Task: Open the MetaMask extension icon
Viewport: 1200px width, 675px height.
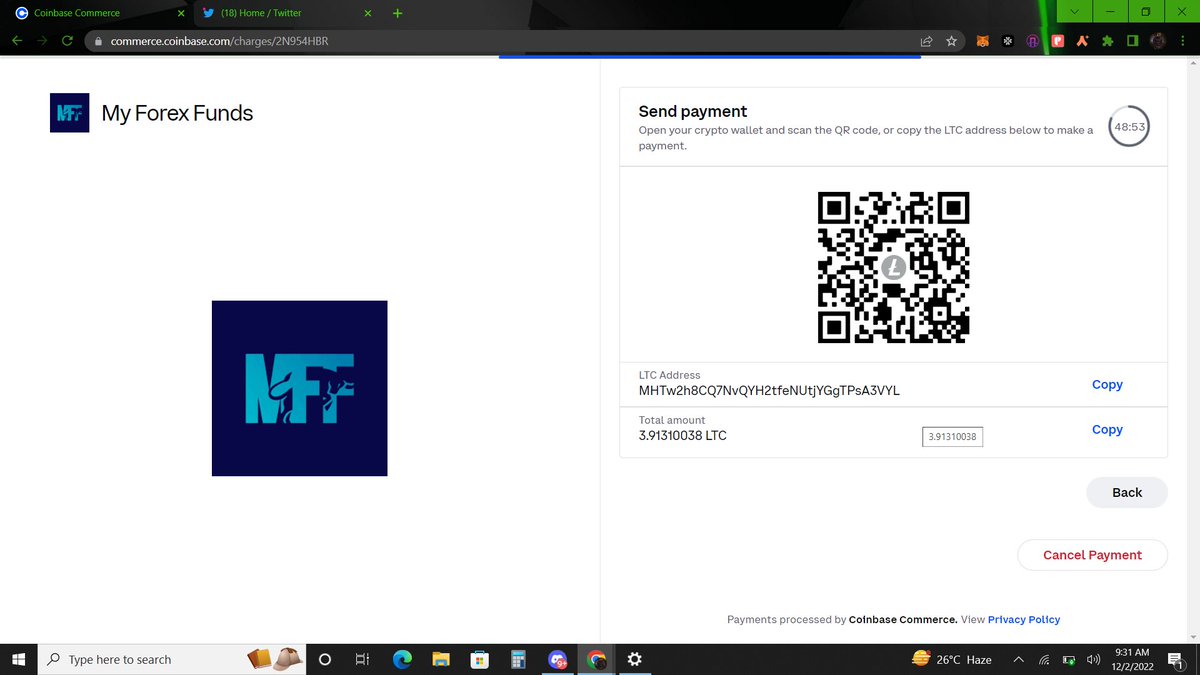Action: click(x=983, y=41)
